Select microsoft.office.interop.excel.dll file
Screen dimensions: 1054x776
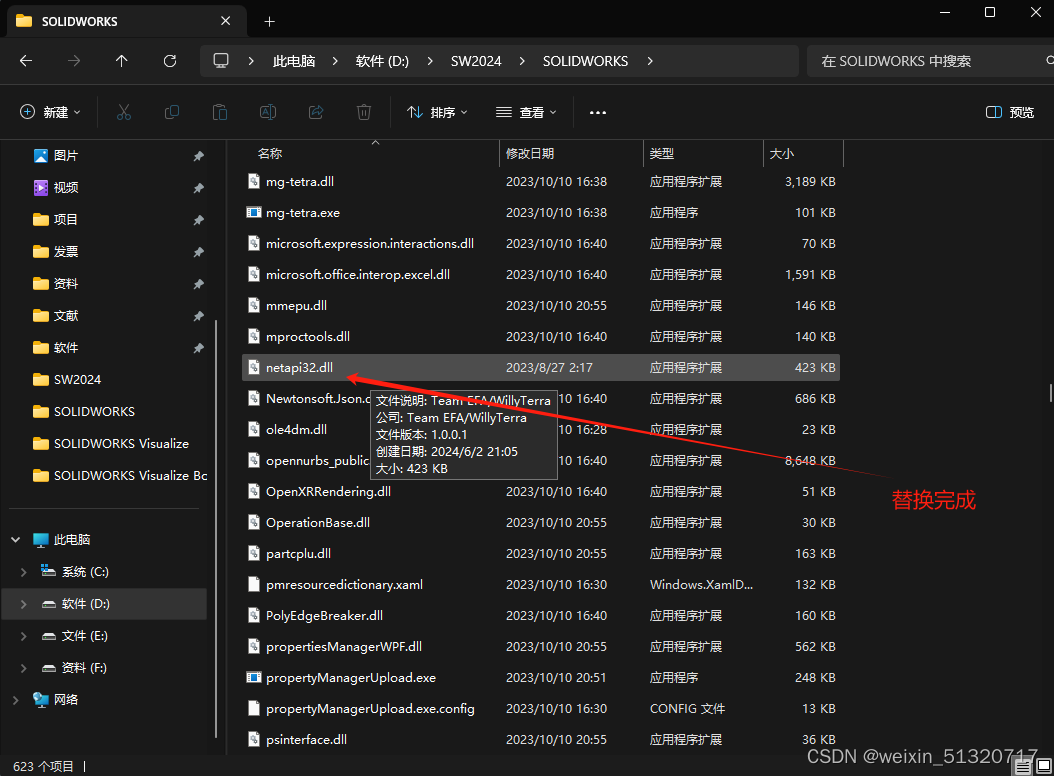click(x=540, y=274)
